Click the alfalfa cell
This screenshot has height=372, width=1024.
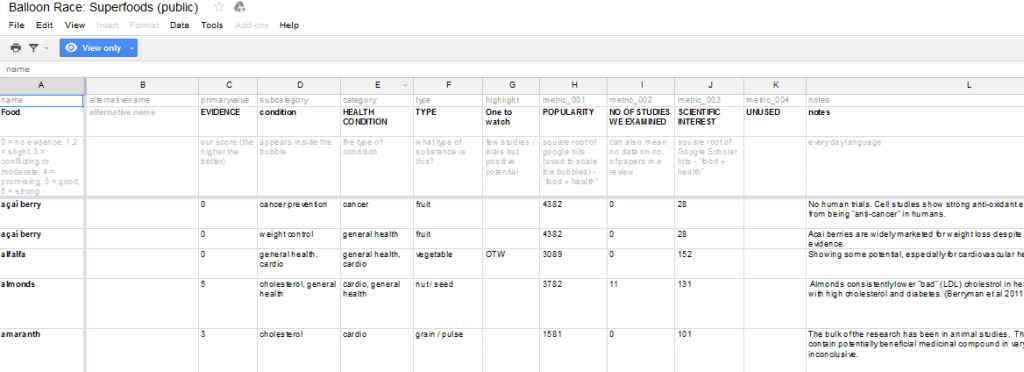[42, 264]
